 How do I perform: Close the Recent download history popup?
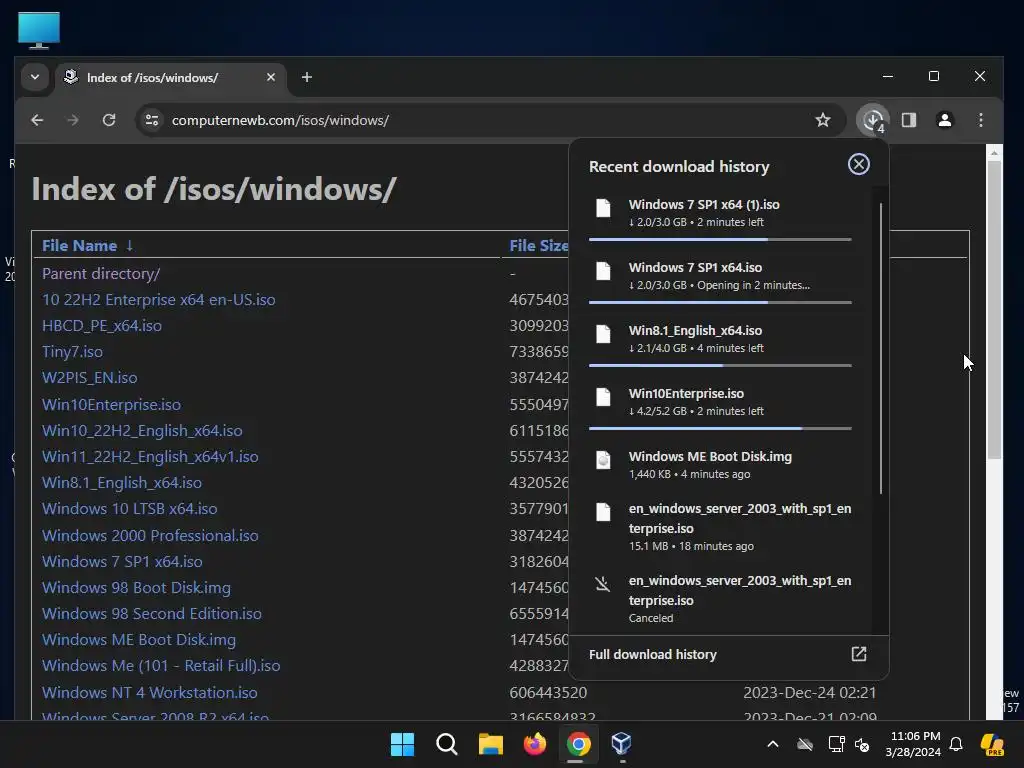click(x=859, y=164)
